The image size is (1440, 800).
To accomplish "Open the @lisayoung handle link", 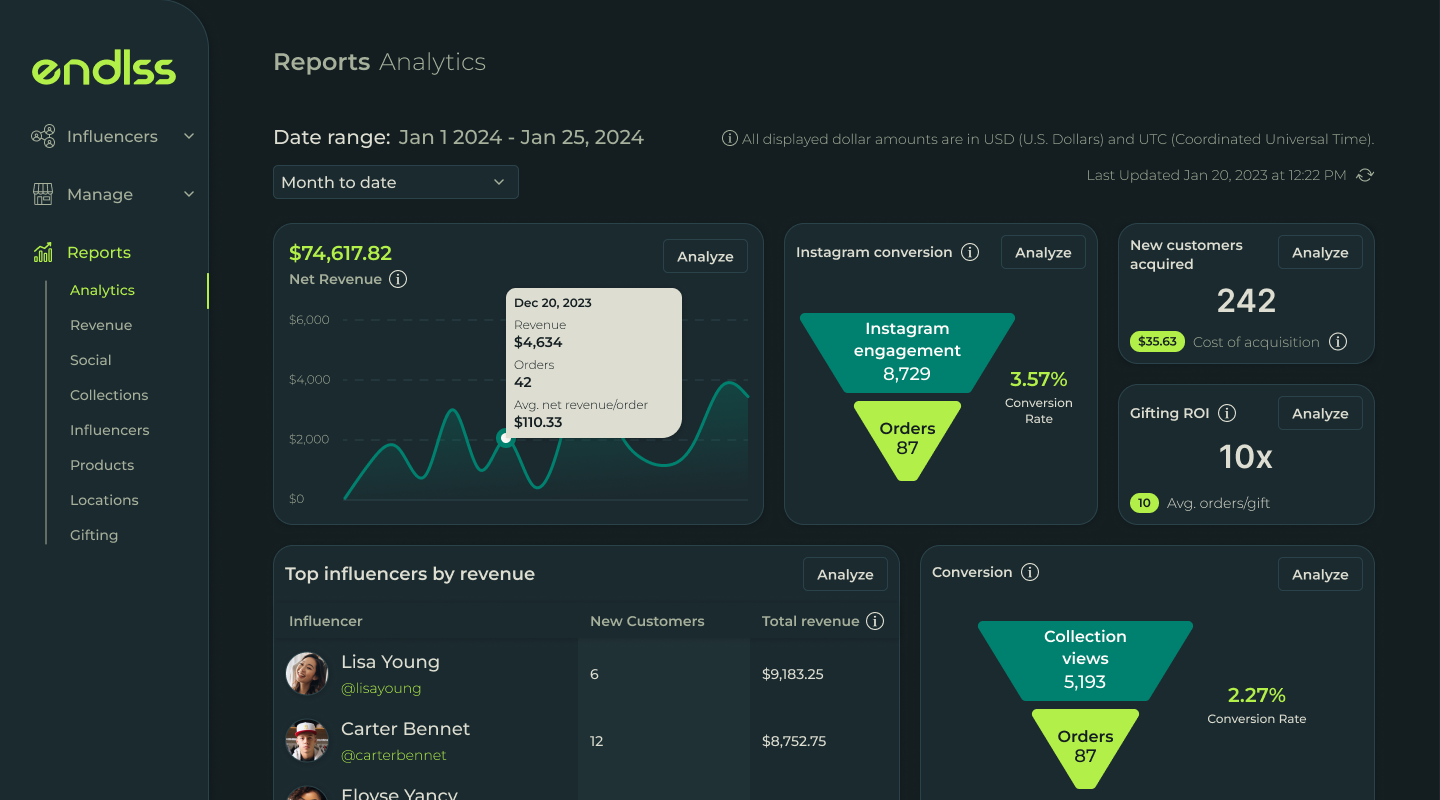I will coord(381,688).
